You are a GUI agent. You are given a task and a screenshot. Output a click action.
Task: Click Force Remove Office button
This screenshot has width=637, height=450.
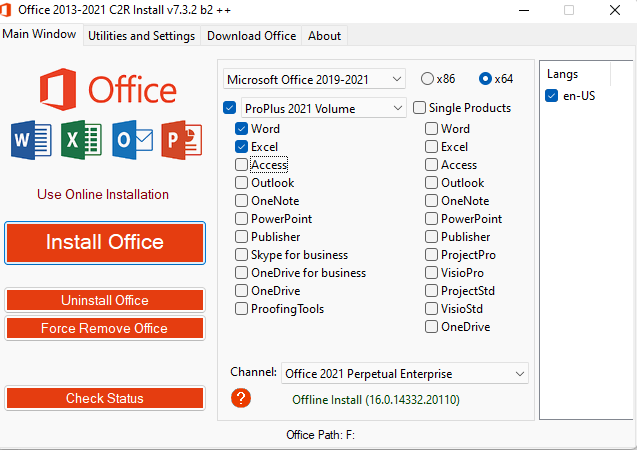pyautogui.click(x=105, y=328)
